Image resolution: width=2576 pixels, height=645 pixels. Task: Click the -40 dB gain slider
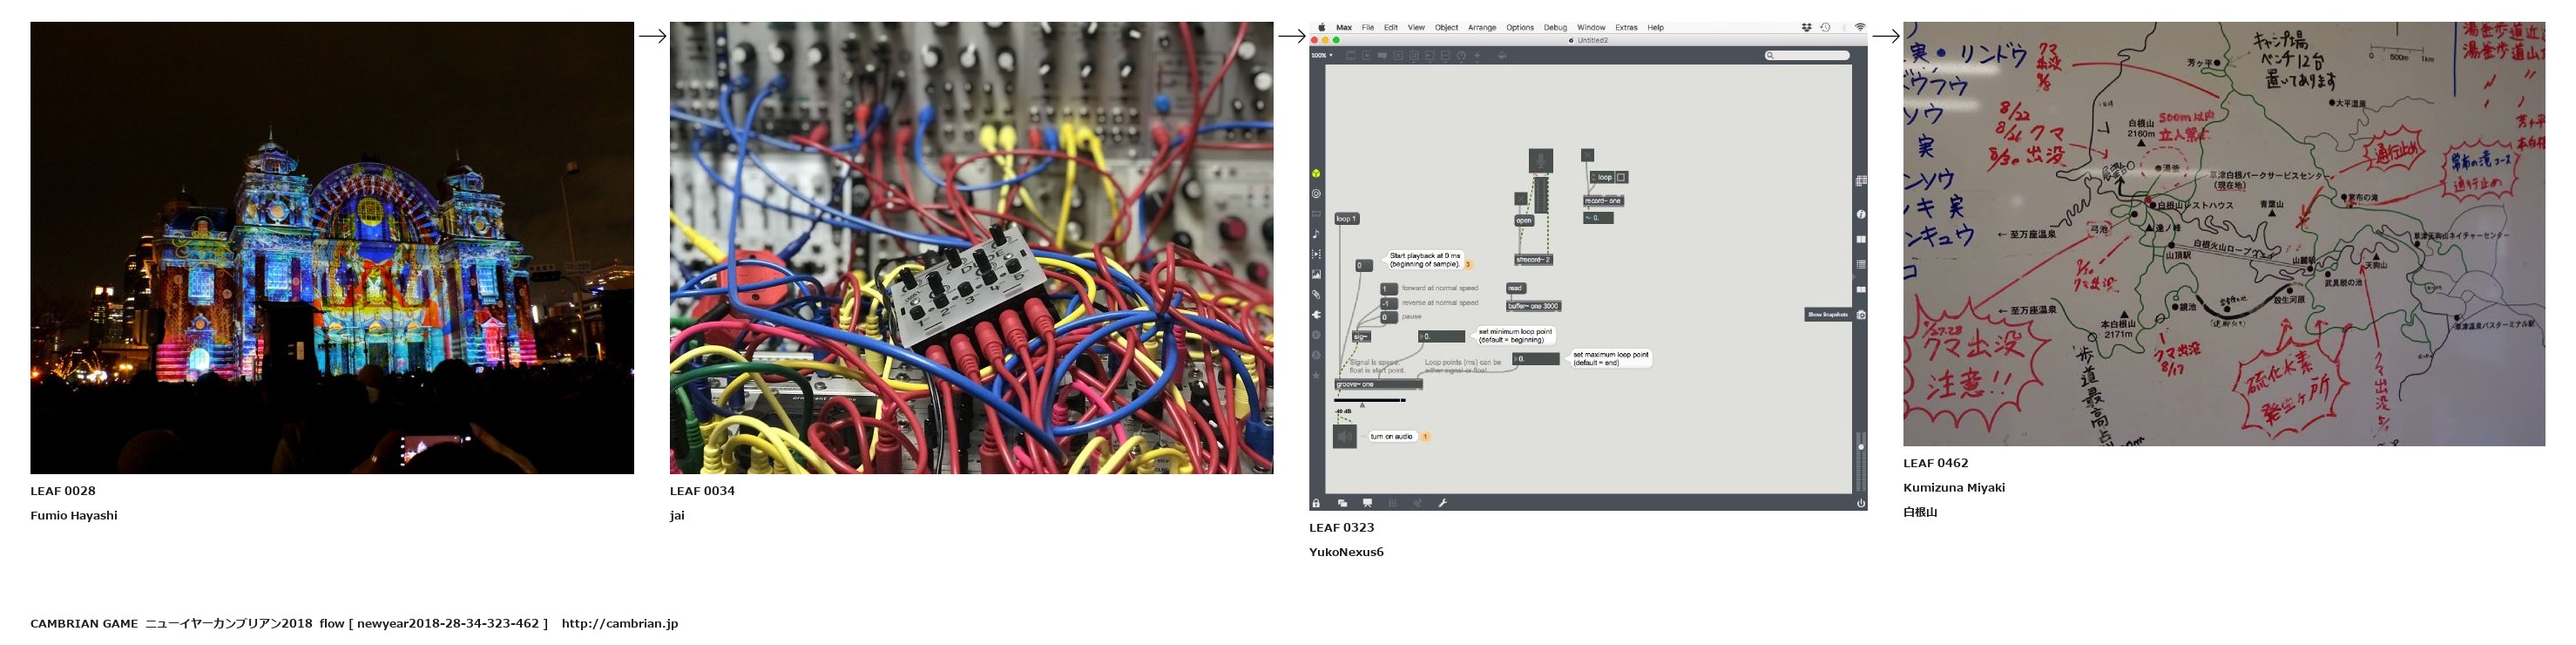click(1370, 400)
